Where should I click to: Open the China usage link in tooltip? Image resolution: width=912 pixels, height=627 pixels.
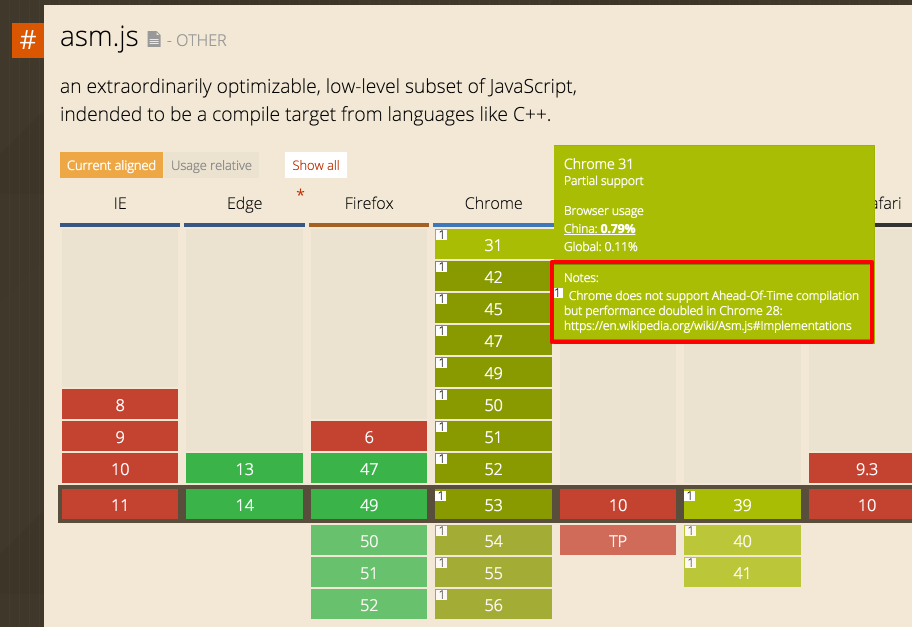click(x=599, y=229)
